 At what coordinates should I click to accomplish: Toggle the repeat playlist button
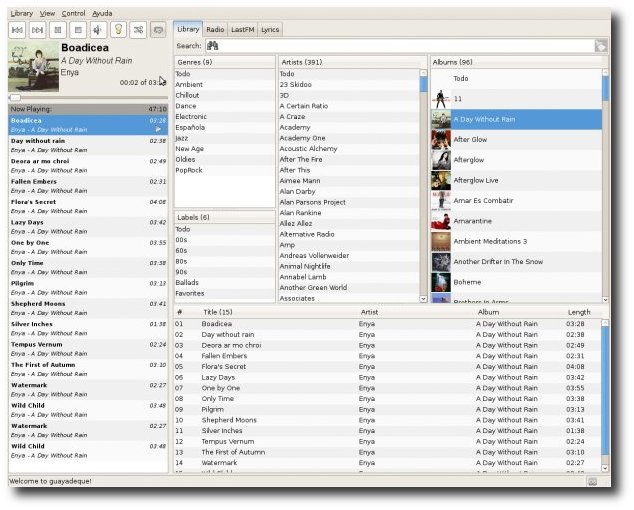tap(158, 30)
